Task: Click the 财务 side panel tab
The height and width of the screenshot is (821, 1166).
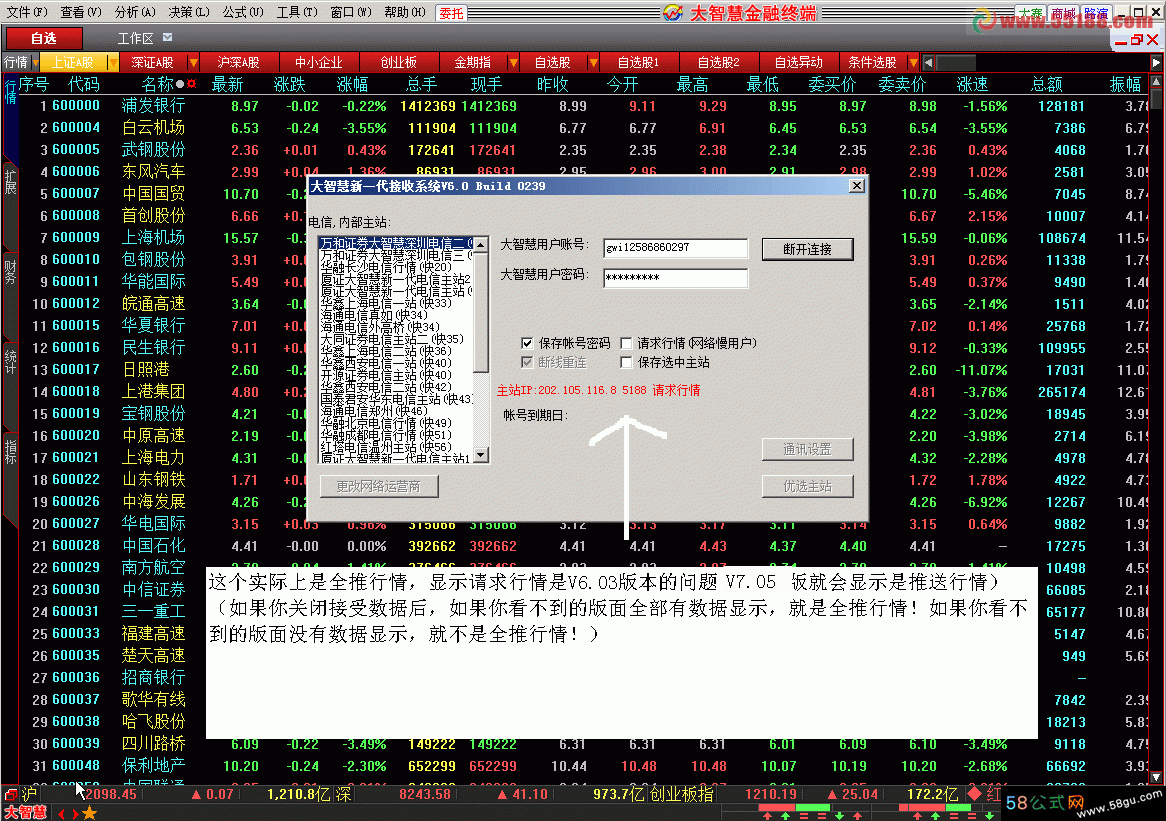Action: [10, 272]
